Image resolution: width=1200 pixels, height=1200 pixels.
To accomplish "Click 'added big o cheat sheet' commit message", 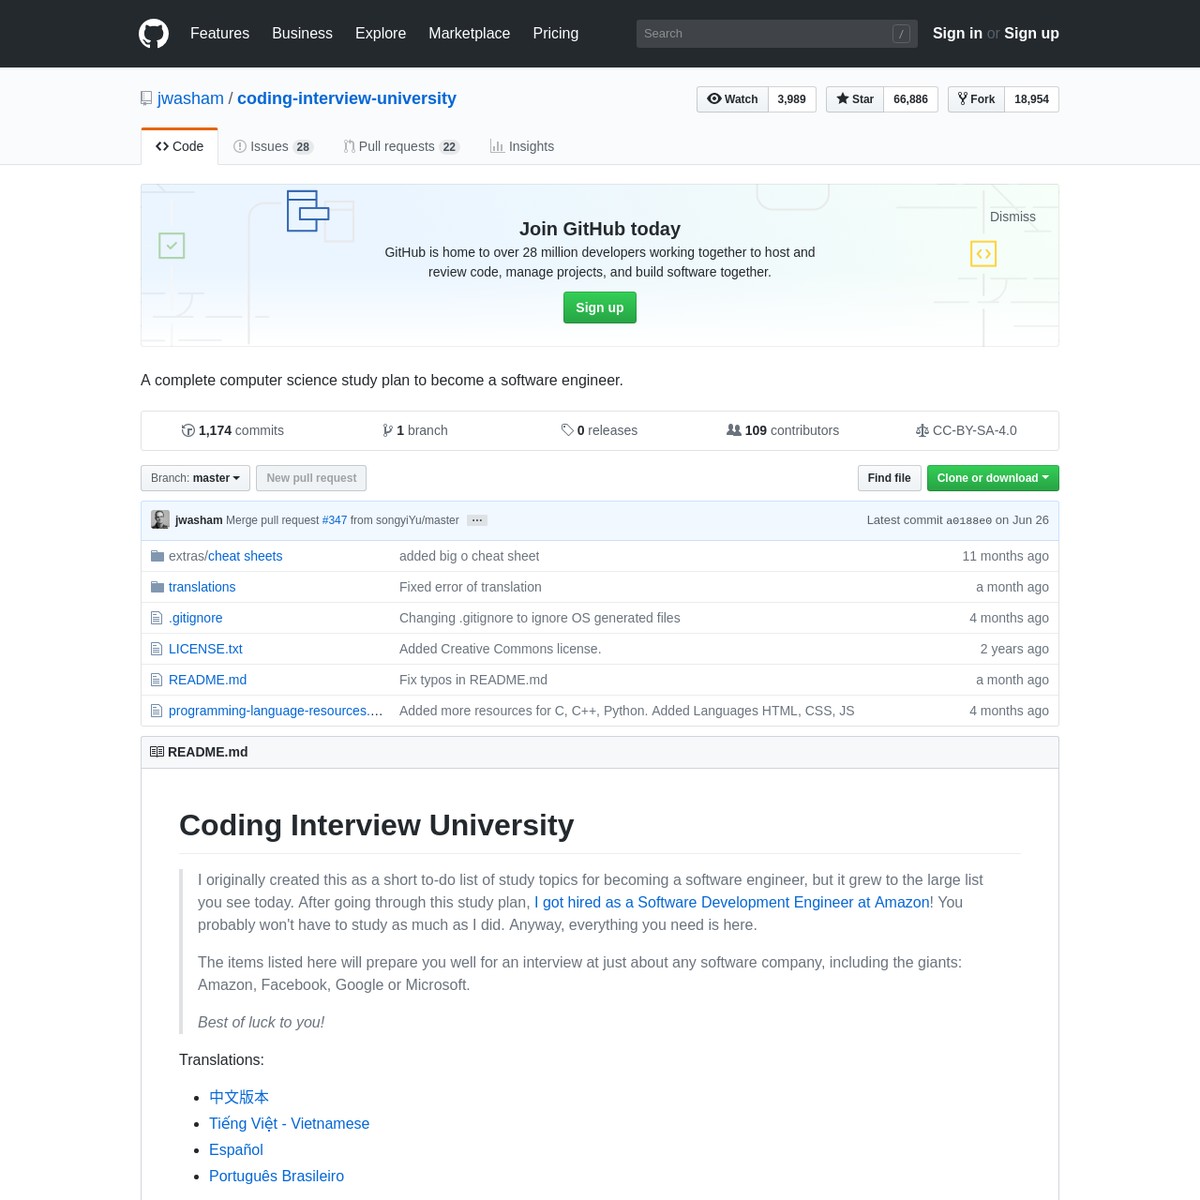I will (x=469, y=556).
